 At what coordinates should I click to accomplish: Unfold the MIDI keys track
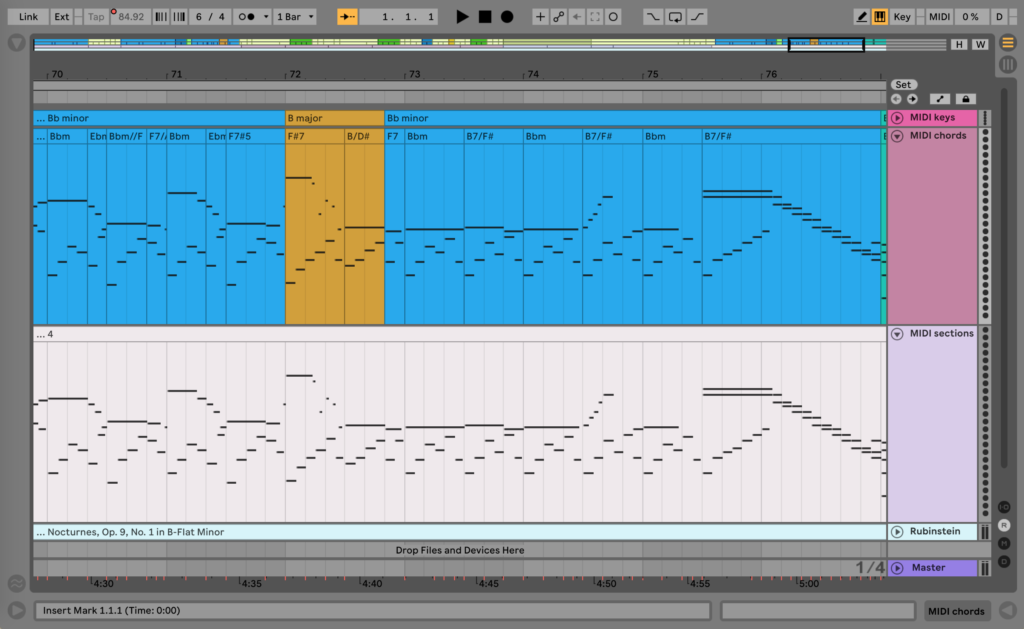click(x=897, y=118)
